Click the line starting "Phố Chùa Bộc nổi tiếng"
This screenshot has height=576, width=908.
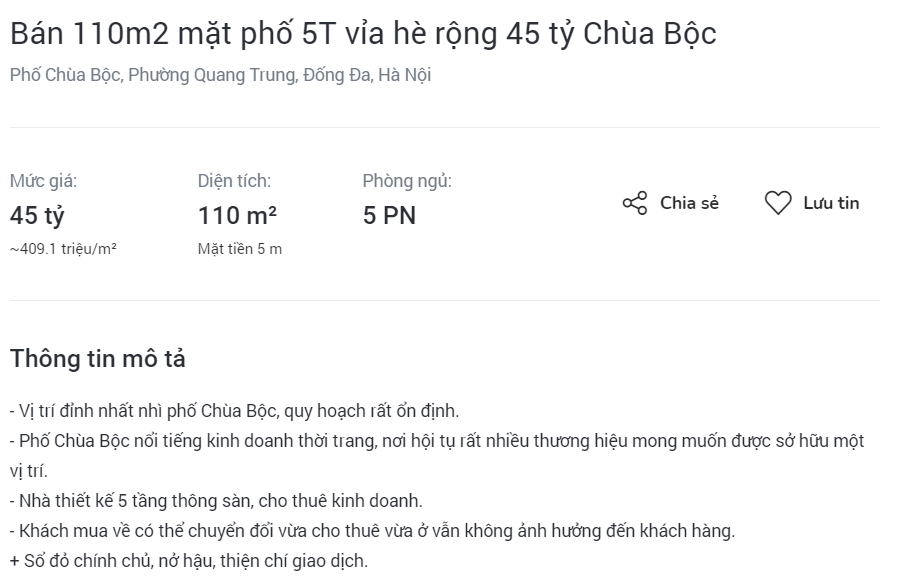436,441
